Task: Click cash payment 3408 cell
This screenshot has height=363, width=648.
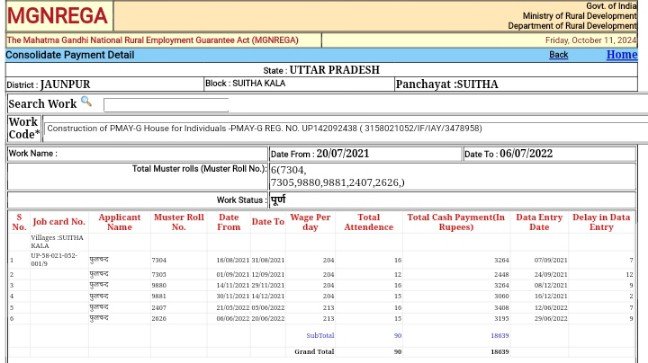Action: pyautogui.click(x=501, y=308)
